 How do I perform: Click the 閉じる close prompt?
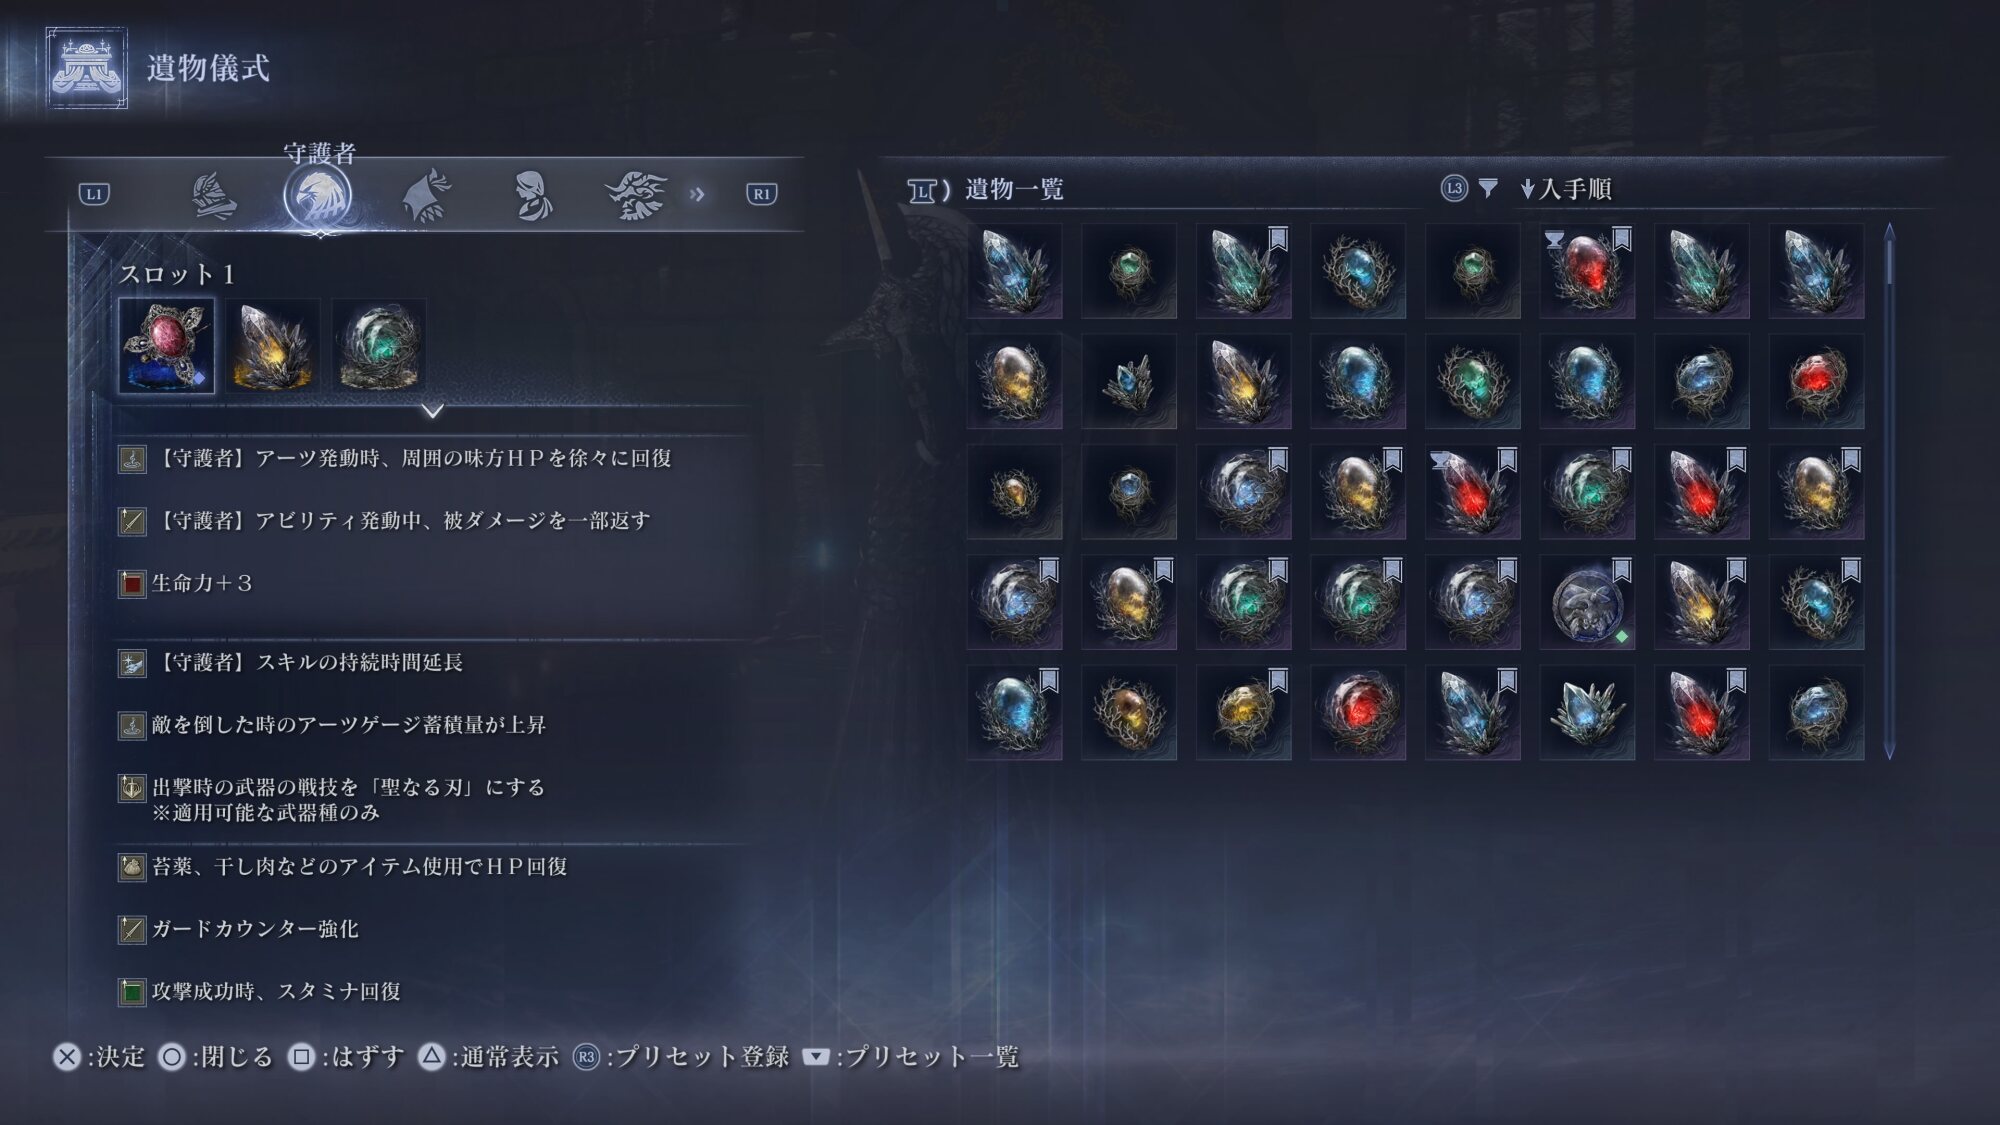(x=216, y=1057)
